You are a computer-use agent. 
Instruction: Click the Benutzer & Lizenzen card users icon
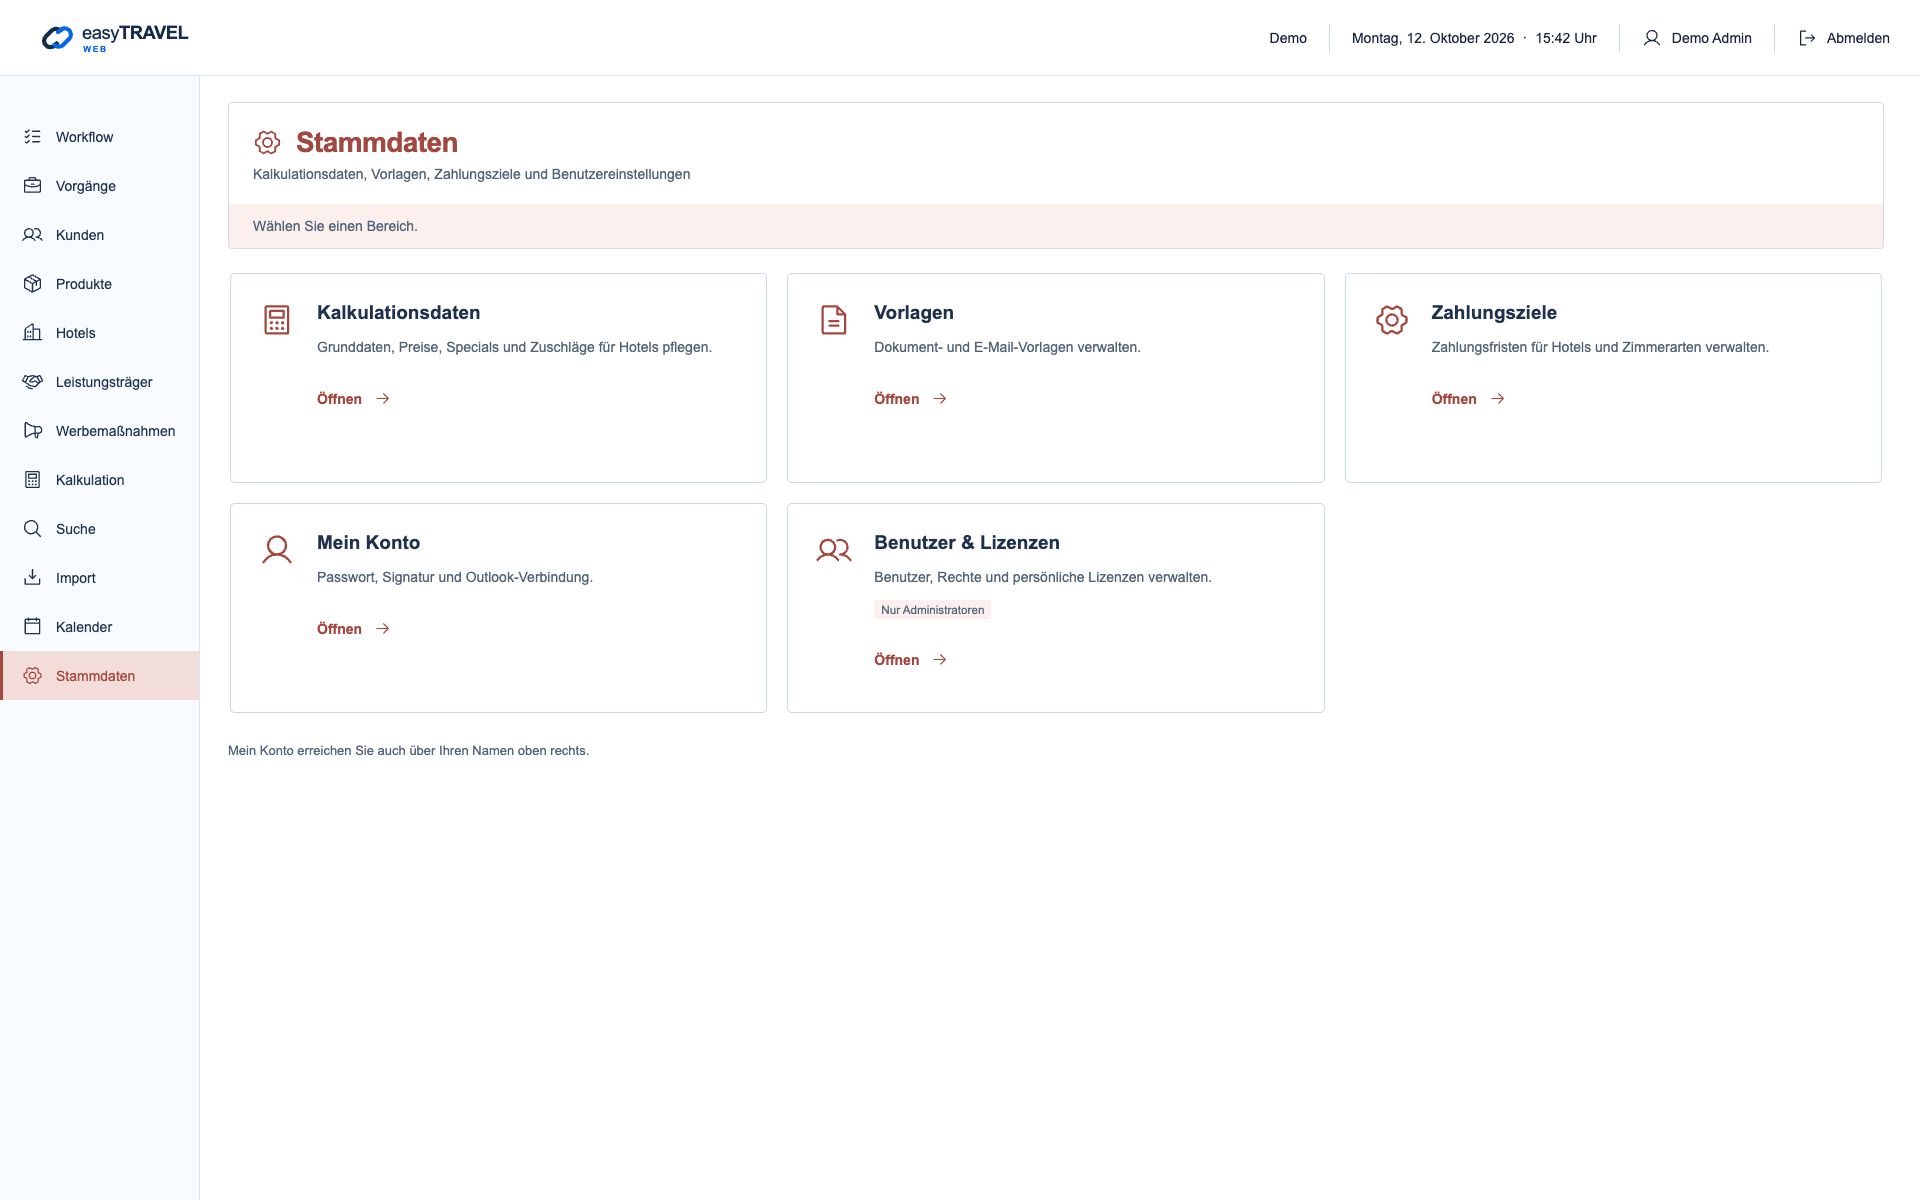tap(834, 550)
